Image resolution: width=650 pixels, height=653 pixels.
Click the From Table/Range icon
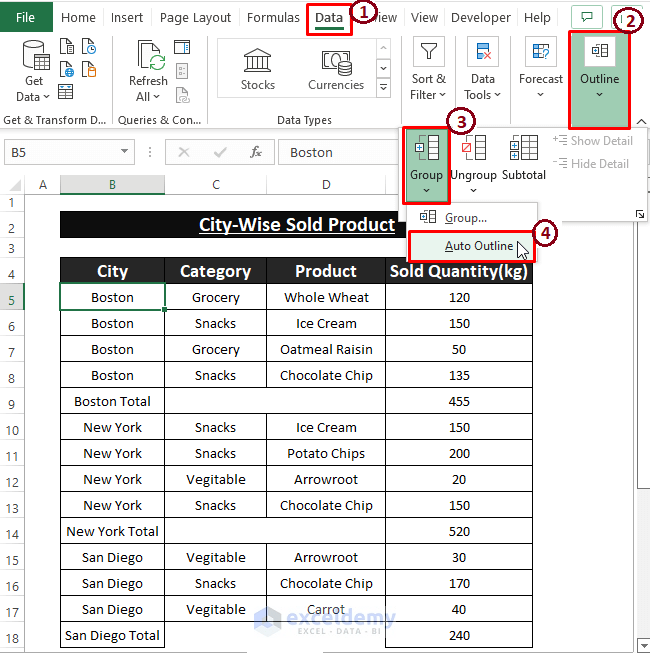coord(66,92)
